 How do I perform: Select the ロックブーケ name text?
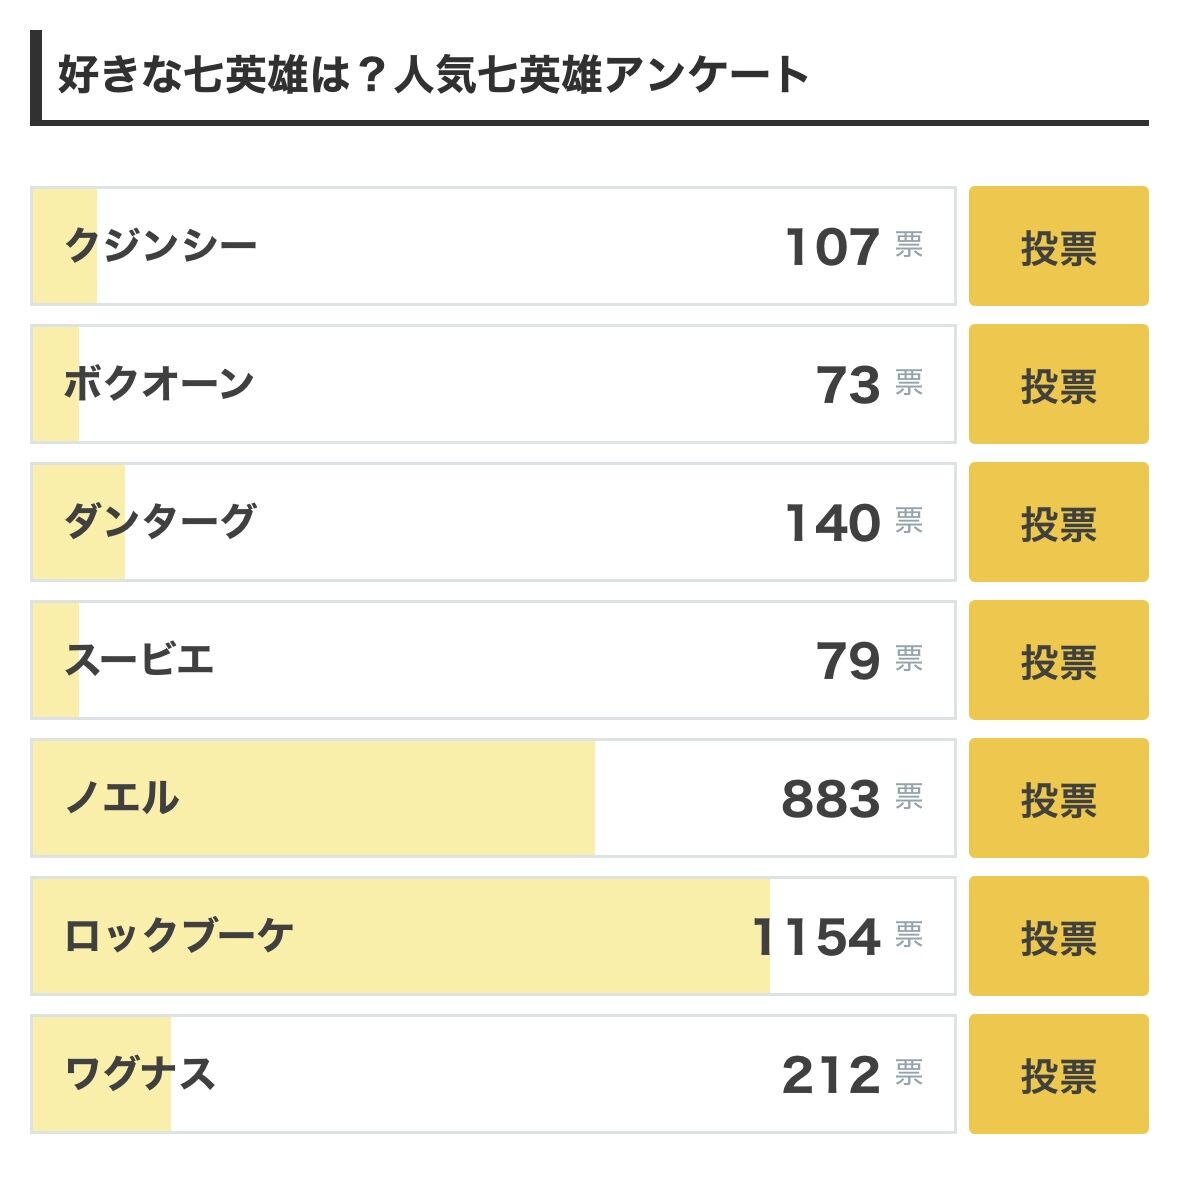click(x=179, y=936)
